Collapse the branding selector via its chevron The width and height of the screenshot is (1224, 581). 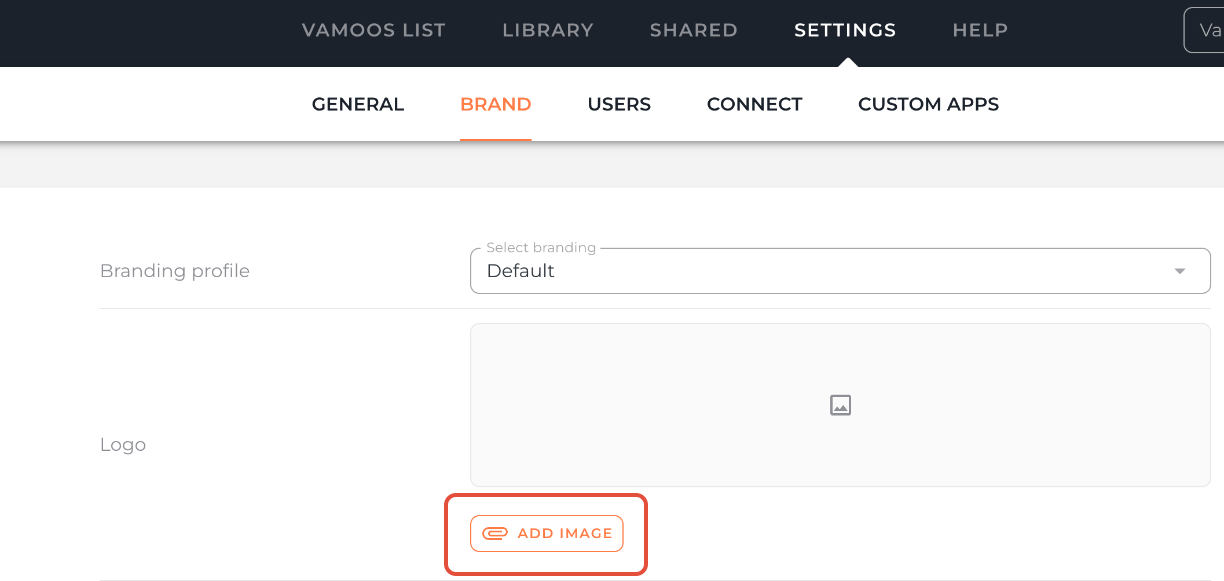point(1178,270)
